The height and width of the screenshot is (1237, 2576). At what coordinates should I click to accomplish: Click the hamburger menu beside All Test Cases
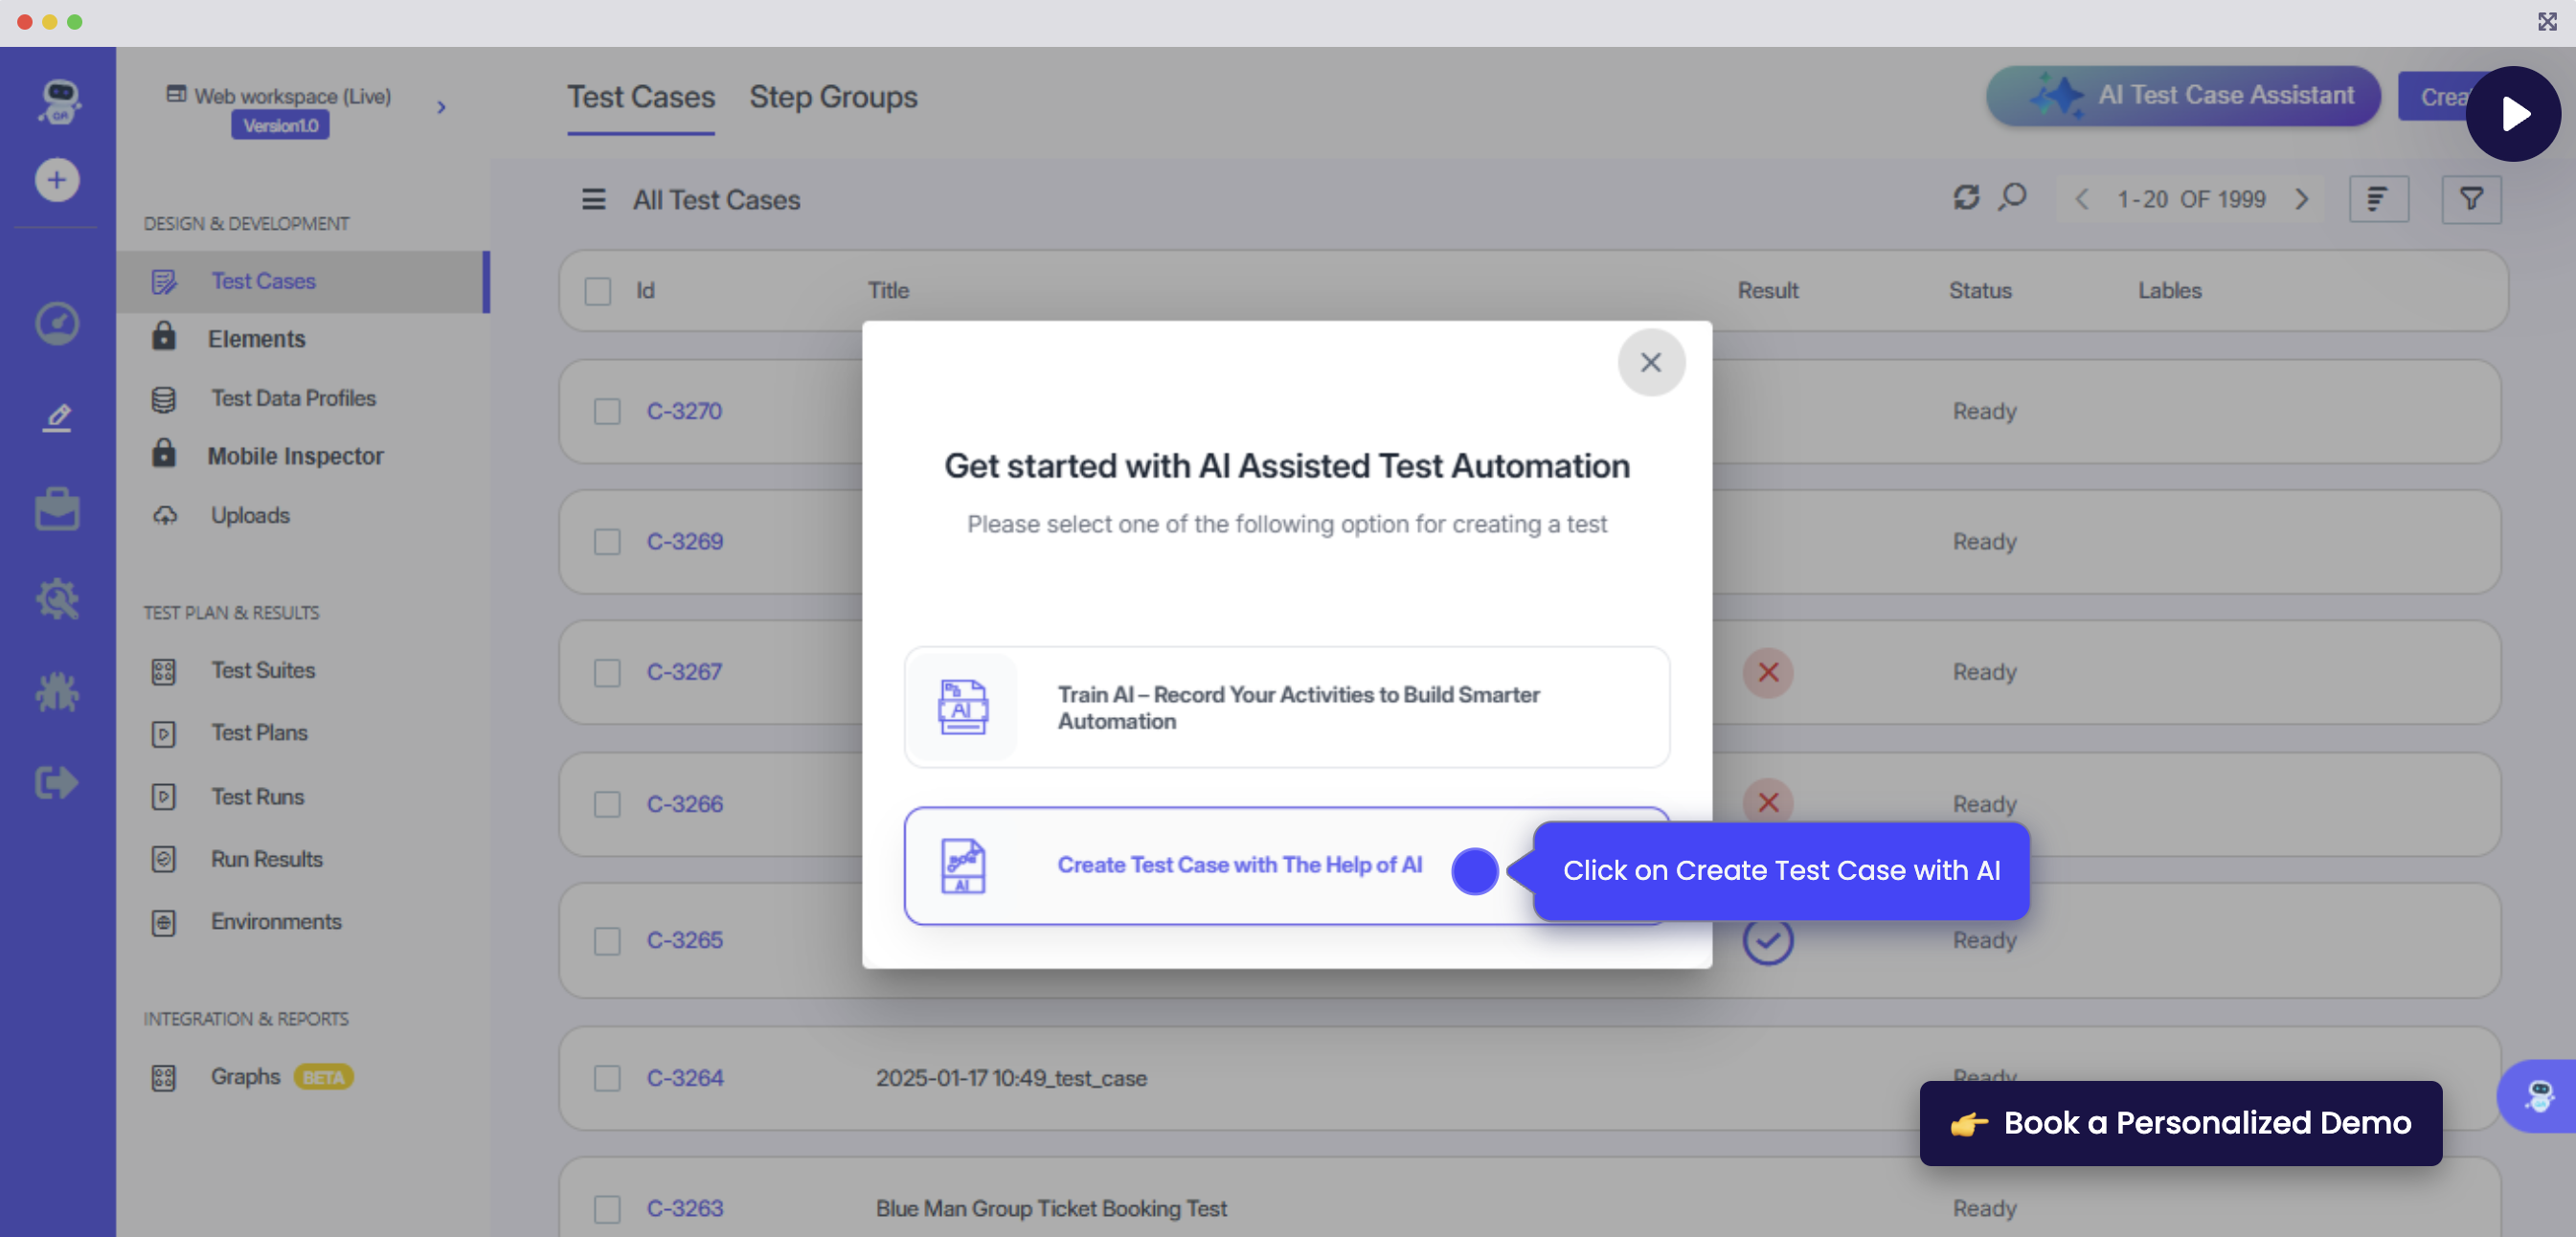click(593, 199)
